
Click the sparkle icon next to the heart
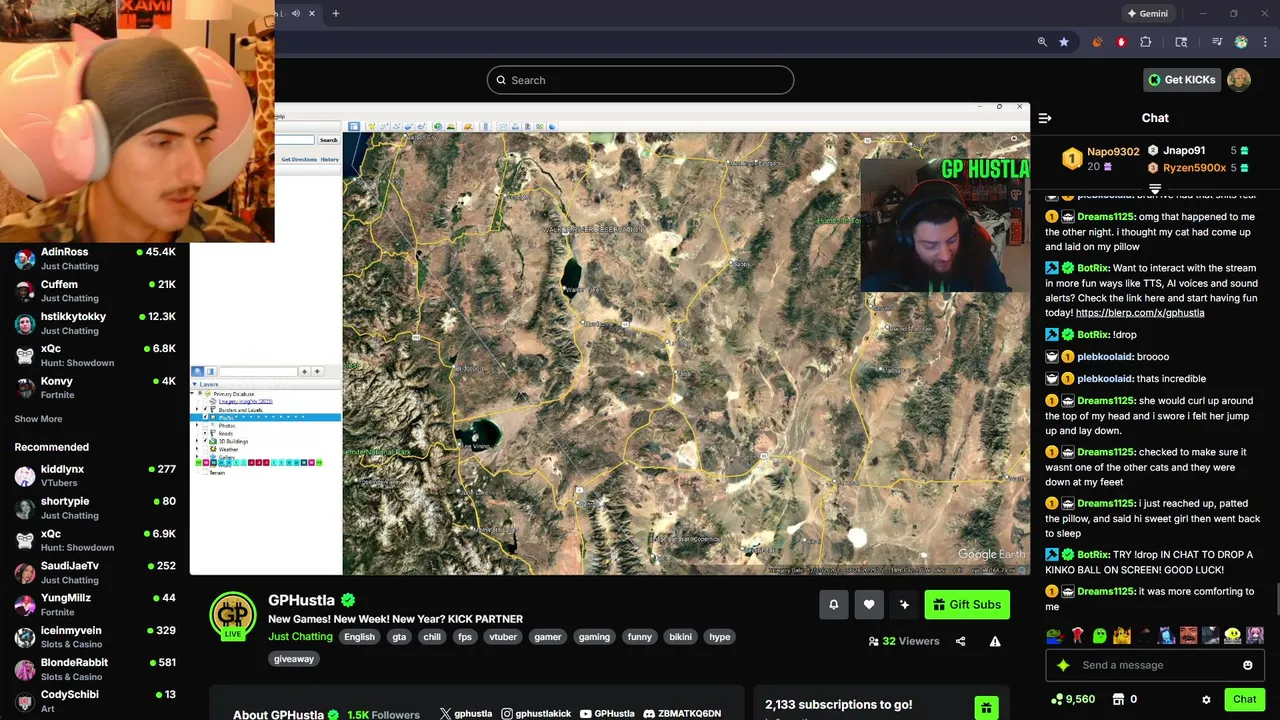tap(904, 604)
